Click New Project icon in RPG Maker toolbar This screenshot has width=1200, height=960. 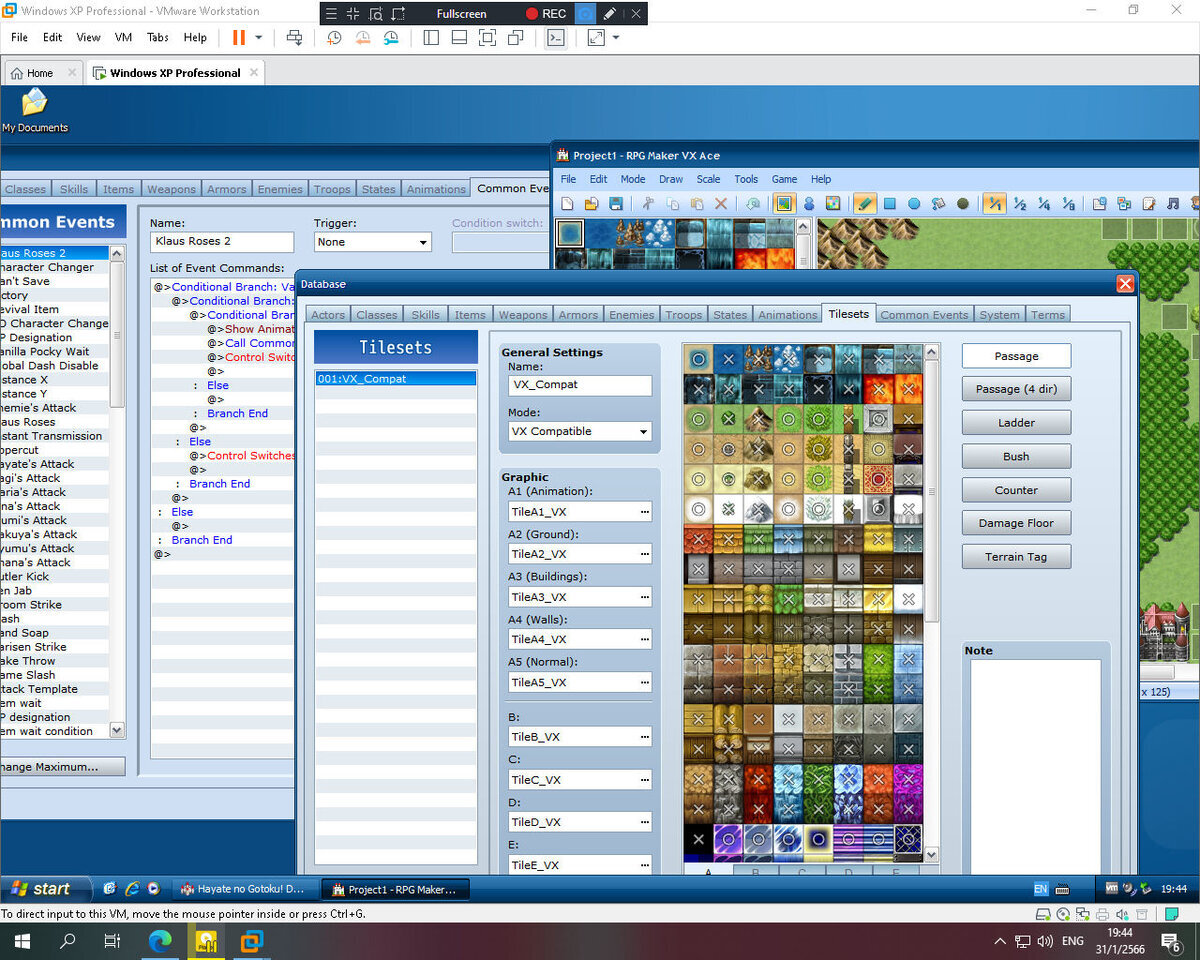(x=568, y=203)
